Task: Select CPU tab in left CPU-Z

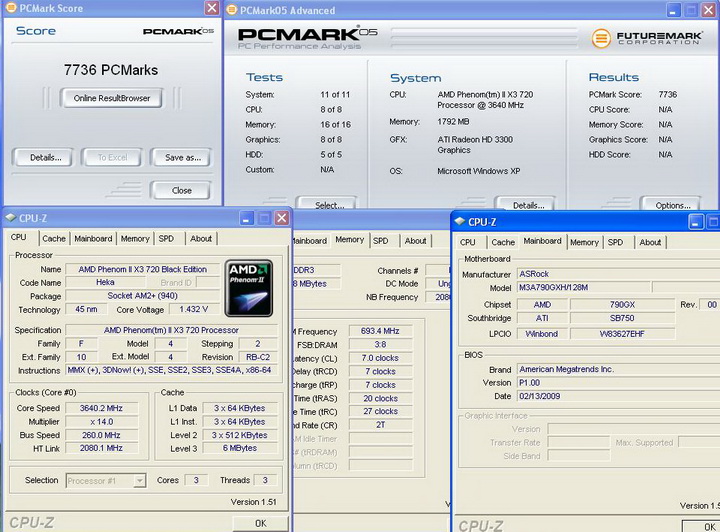Action: pos(18,237)
